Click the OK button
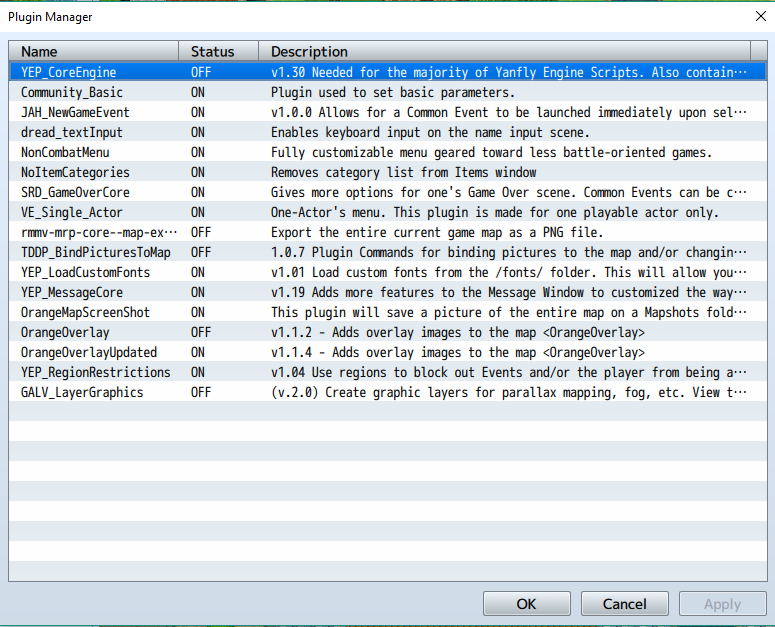The height and width of the screenshot is (627, 775). tap(526, 604)
